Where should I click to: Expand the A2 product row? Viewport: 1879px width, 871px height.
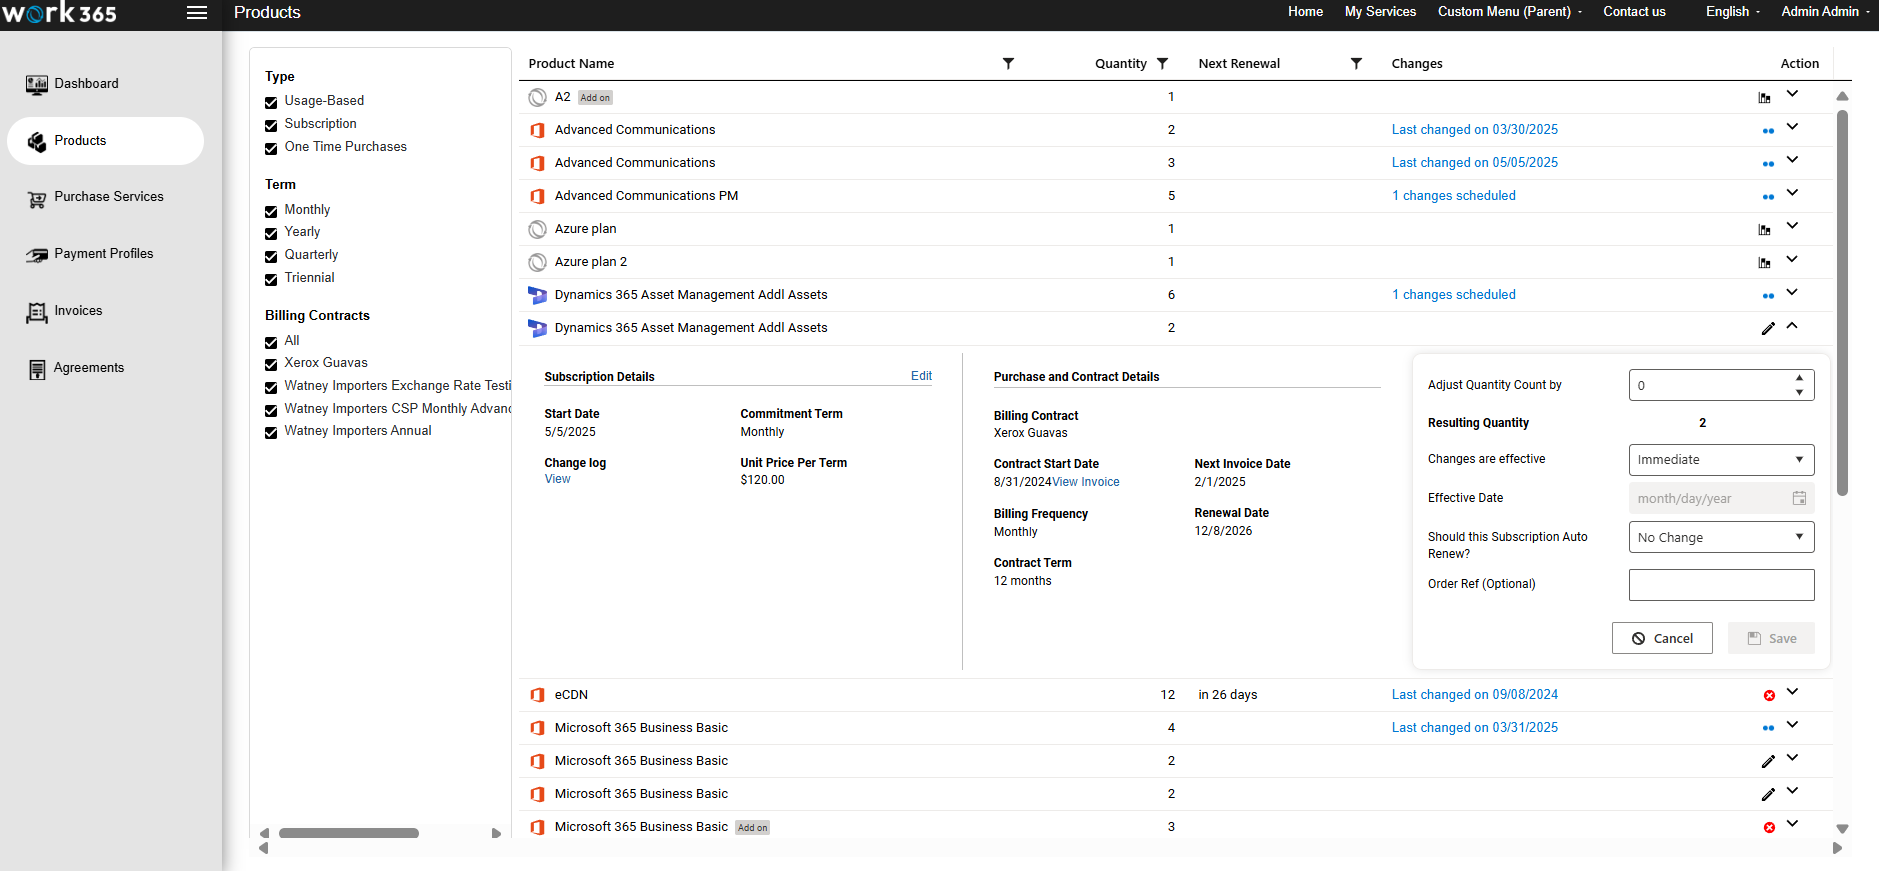coord(1792,94)
